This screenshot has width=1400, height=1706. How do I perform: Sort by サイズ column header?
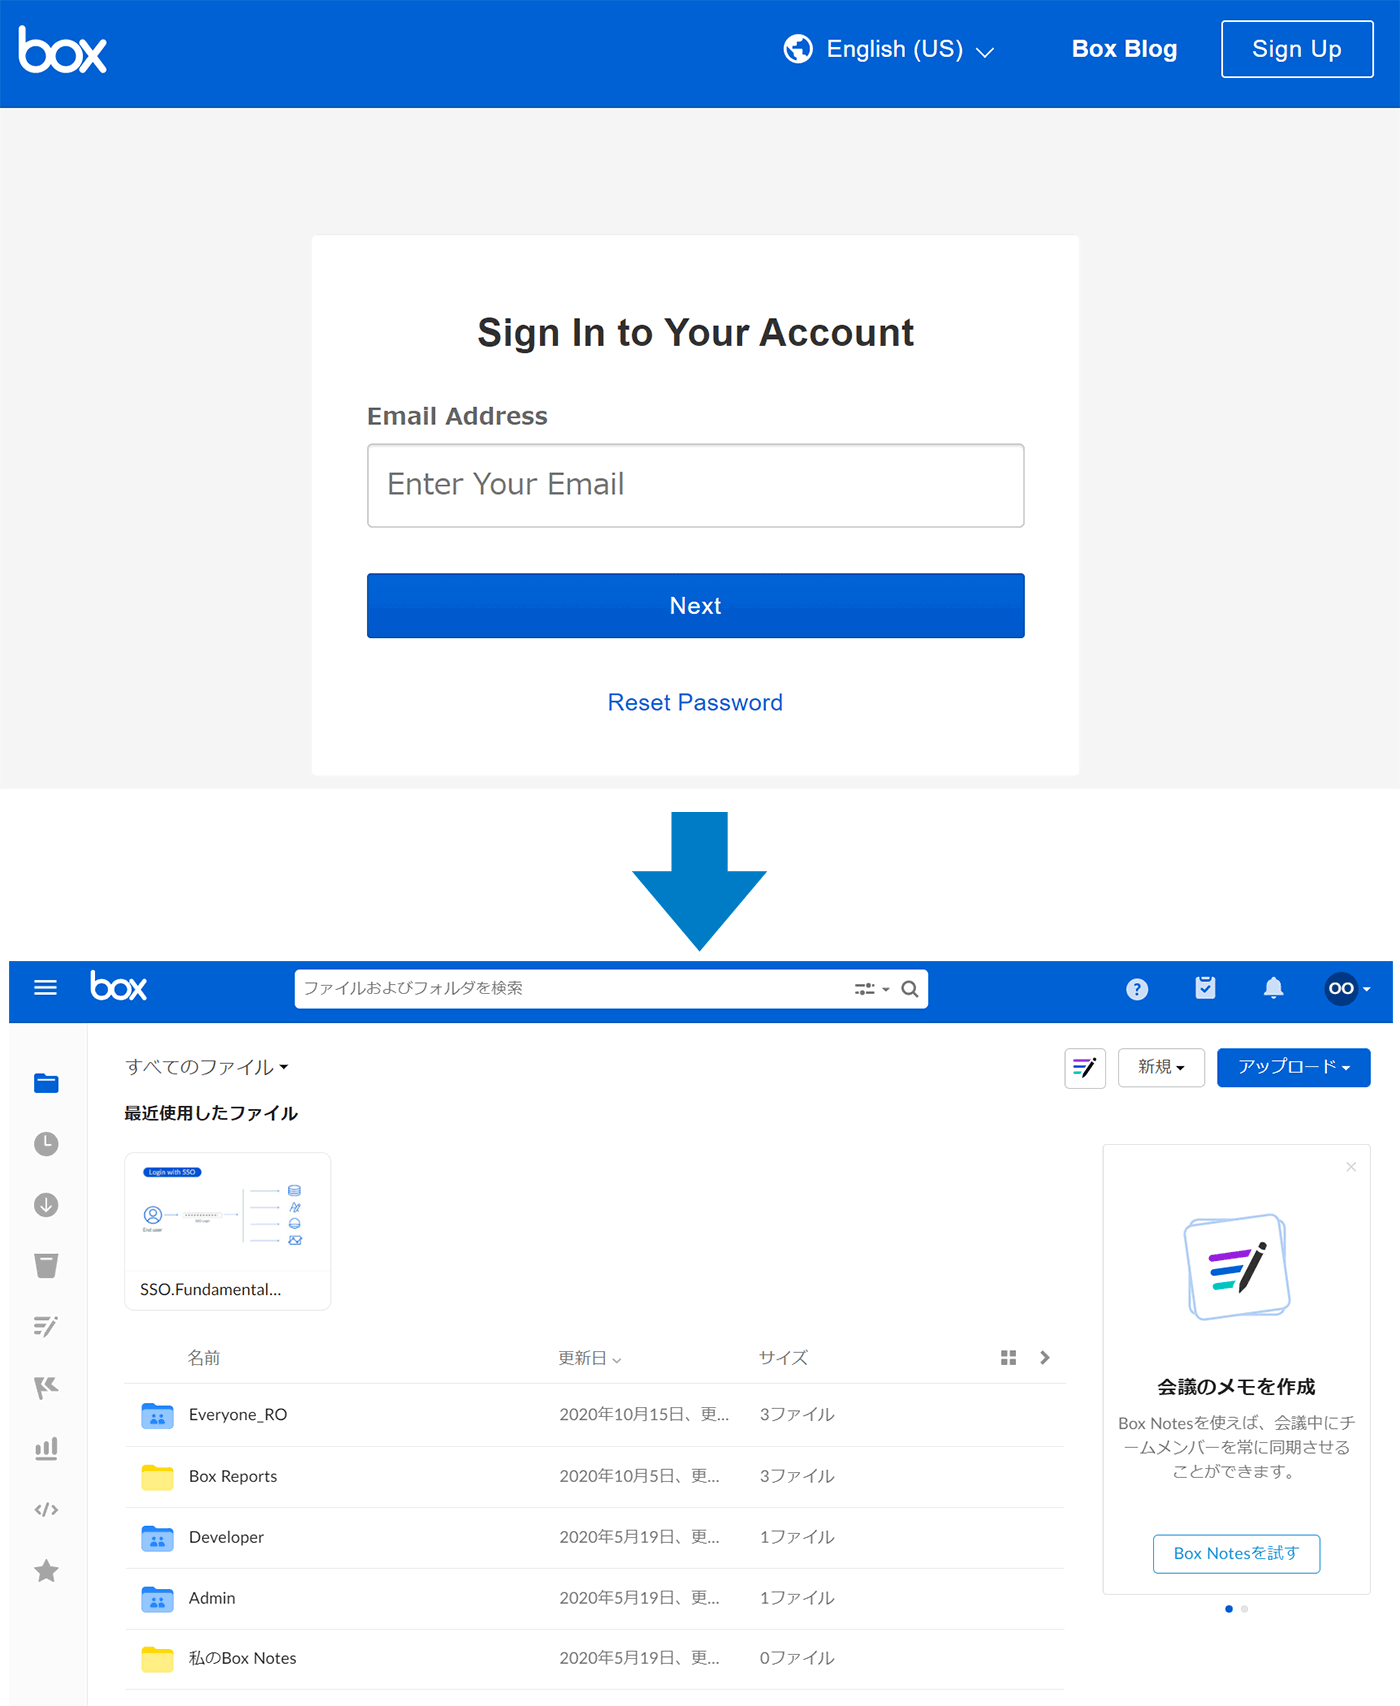pyautogui.click(x=783, y=1358)
